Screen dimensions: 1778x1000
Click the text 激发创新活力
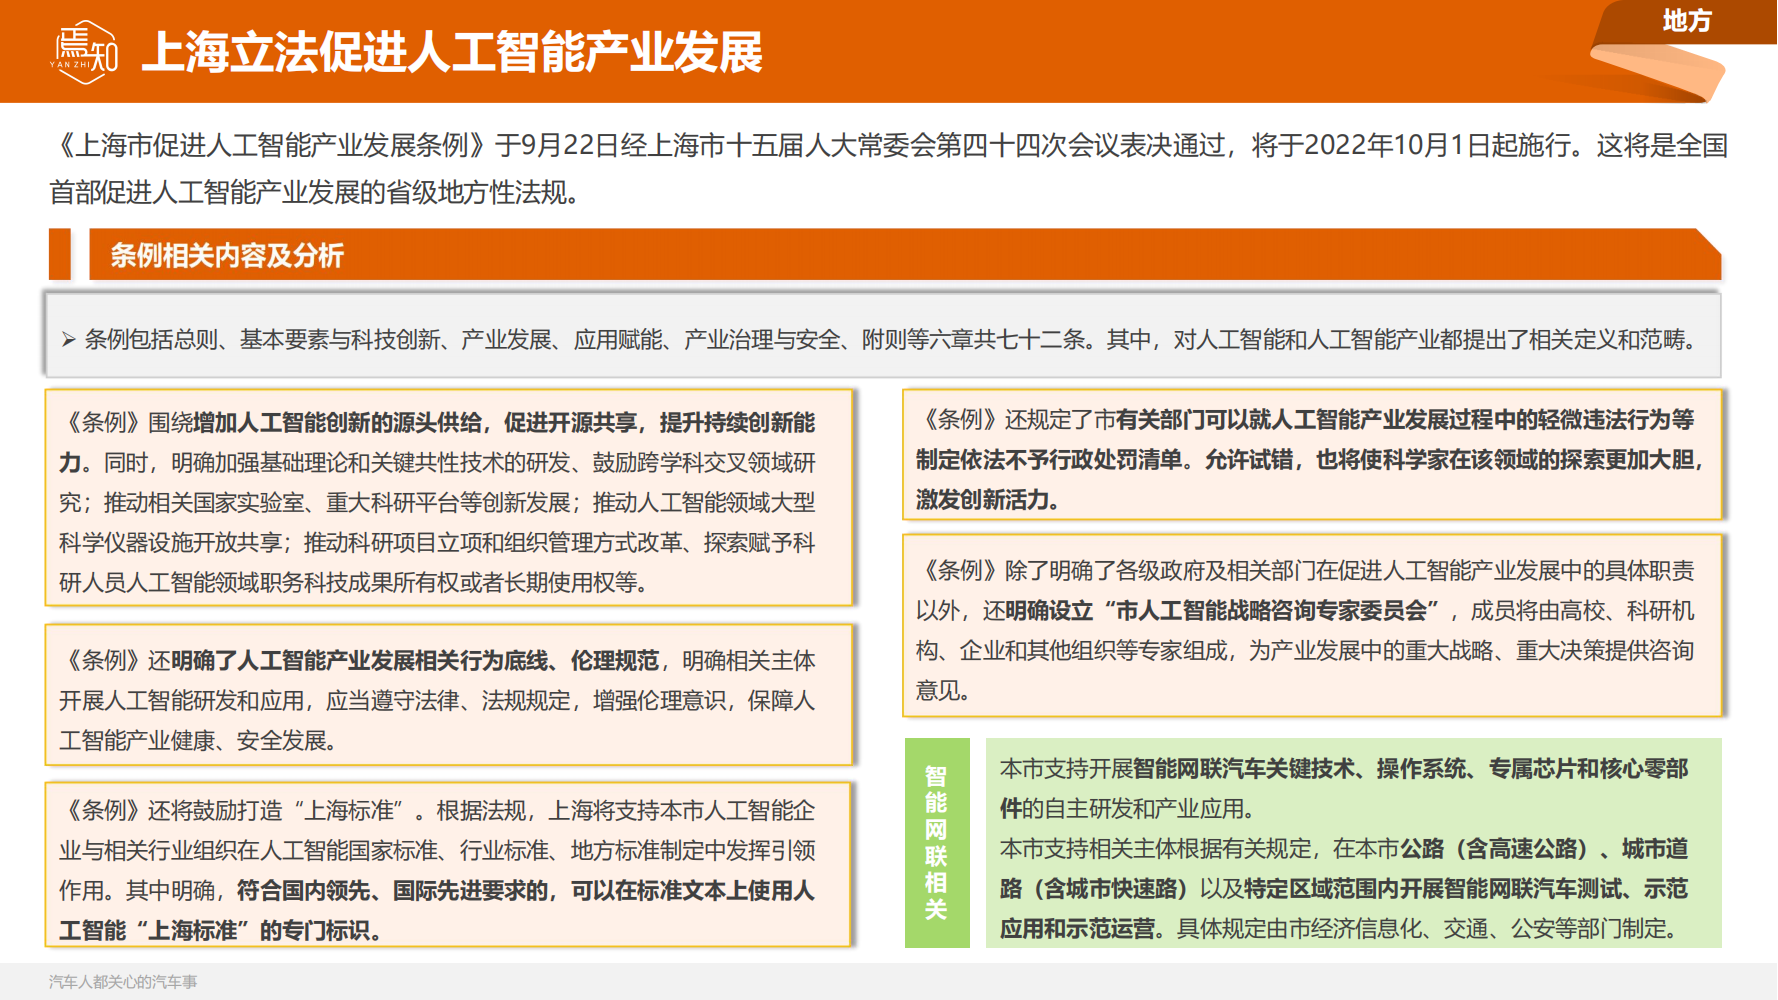982,499
